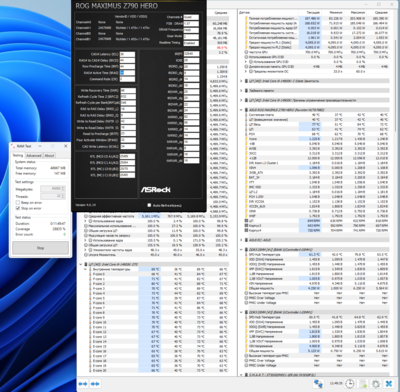The width and height of the screenshot is (400, 392).
Task: Collapse the ASUS ROG MAXIMUS Z790 HERO group
Action: pyautogui.click(x=241, y=110)
